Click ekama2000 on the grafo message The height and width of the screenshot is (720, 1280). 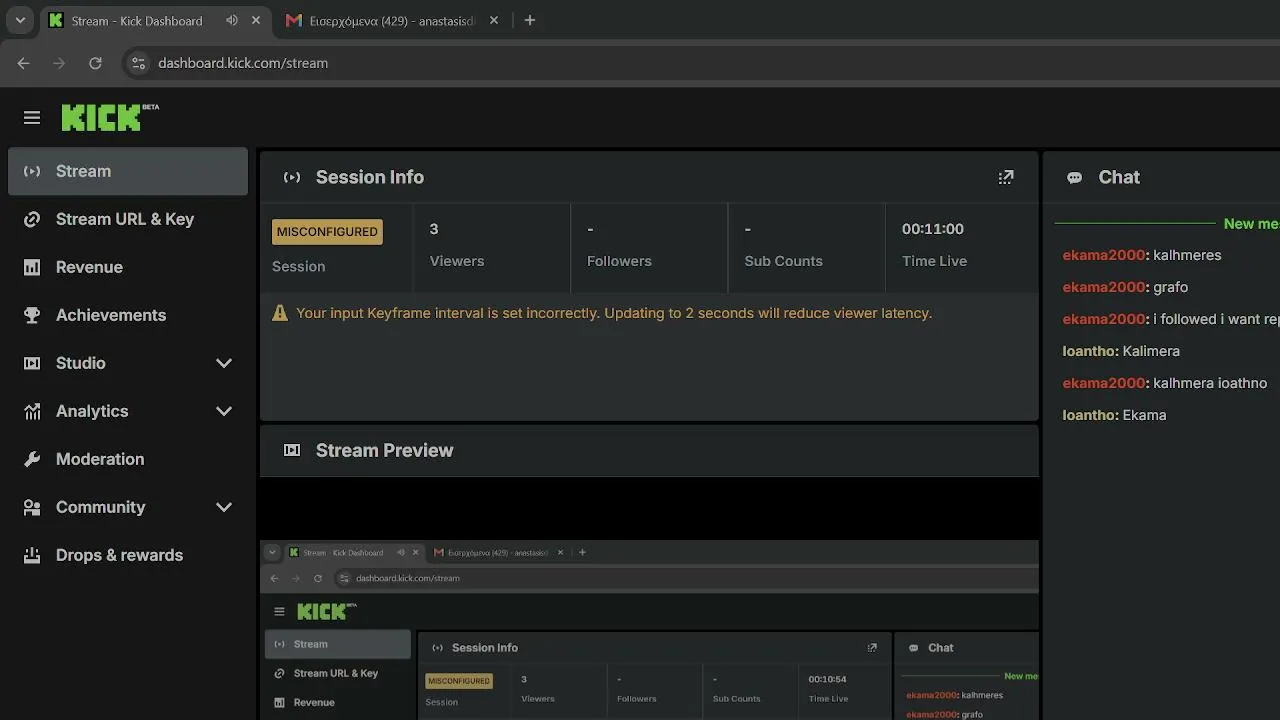(x=1103, y=287)
